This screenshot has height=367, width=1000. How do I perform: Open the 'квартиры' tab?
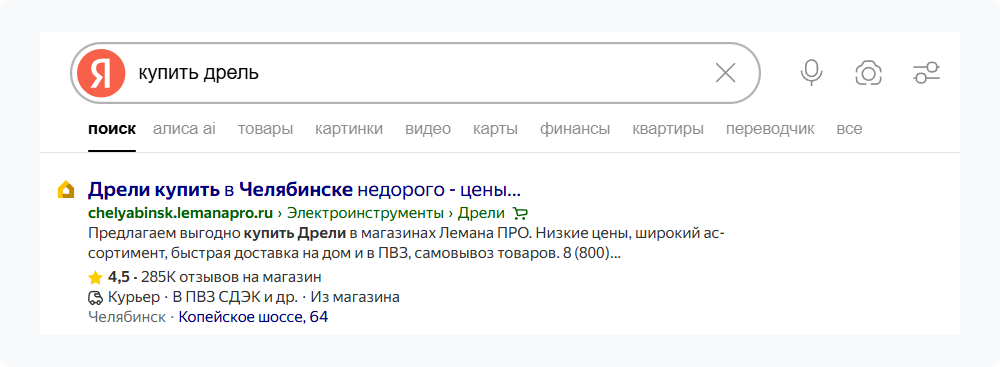(668, 129)
